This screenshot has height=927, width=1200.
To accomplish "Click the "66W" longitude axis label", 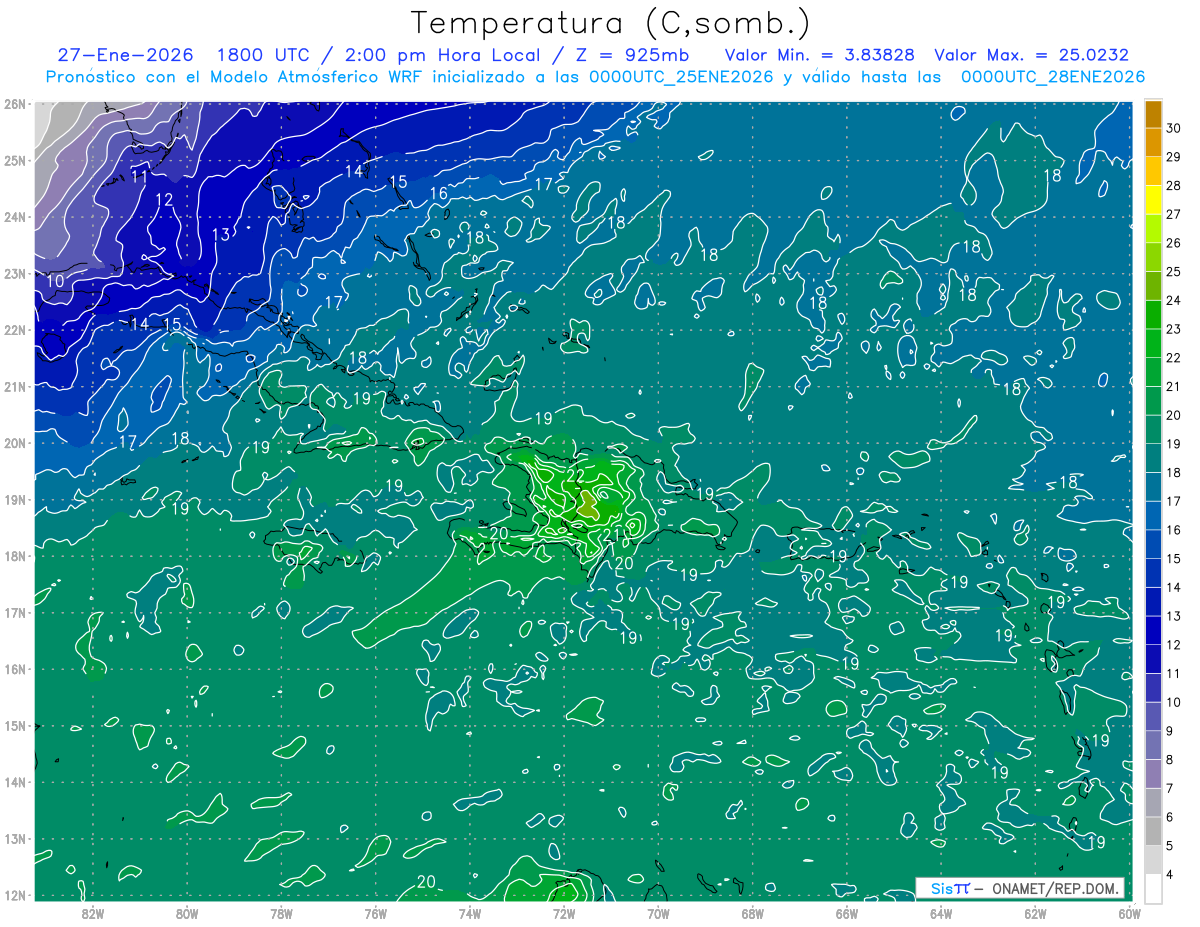I will click(x=847, y=912).
